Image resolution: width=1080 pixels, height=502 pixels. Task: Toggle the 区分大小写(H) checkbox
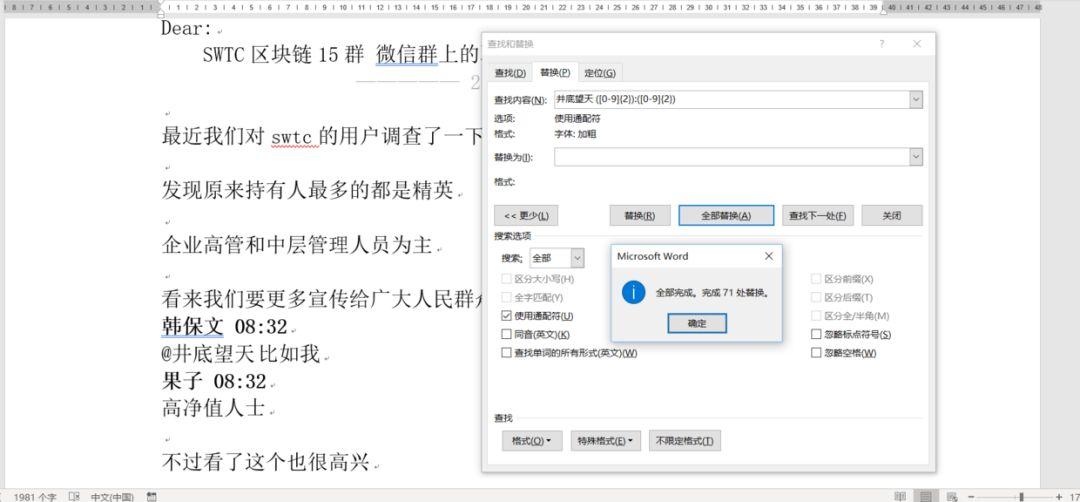pyautogui.click(x=508, y=279)
